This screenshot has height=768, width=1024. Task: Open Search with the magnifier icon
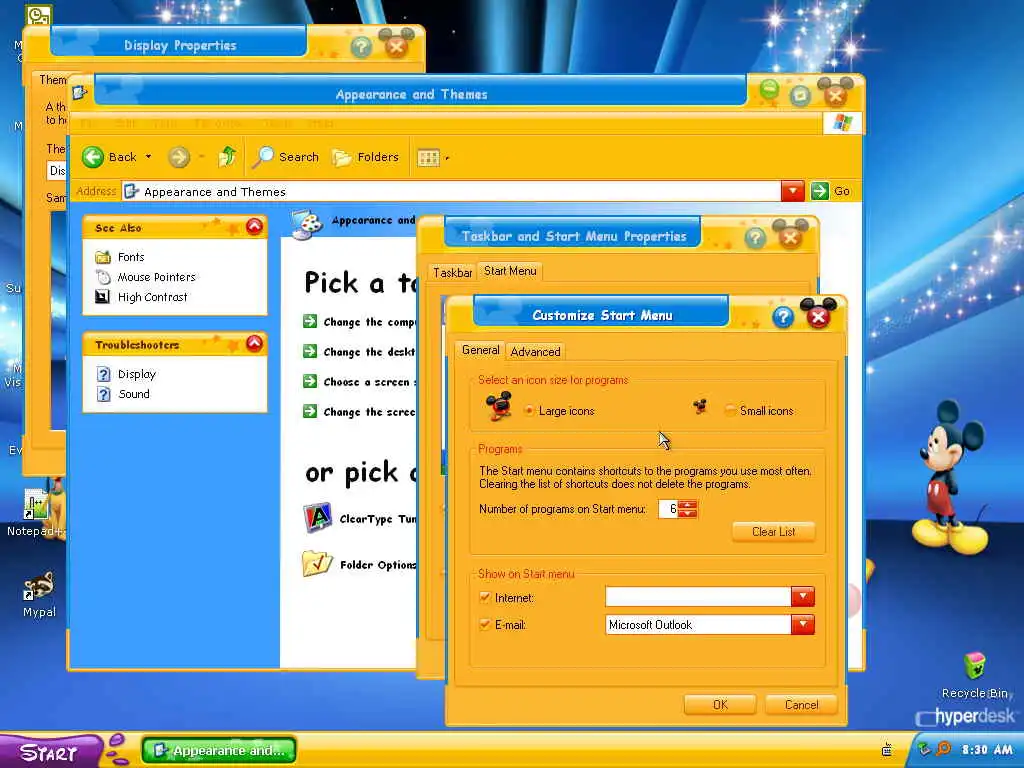point(263,157)
